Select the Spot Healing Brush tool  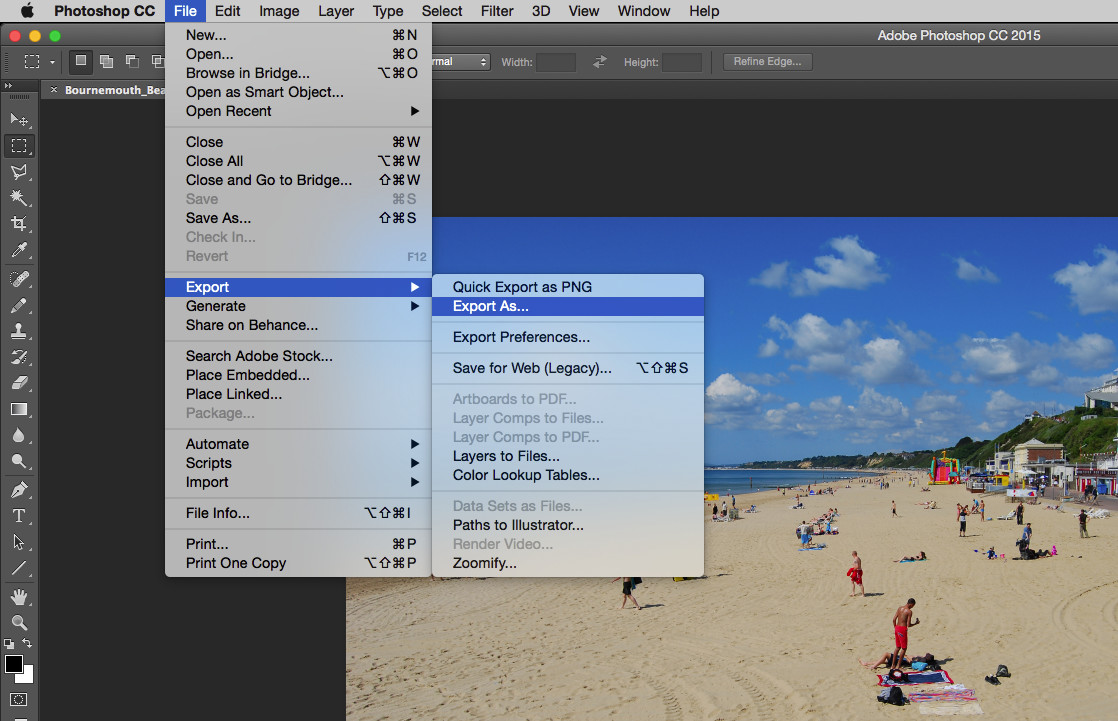click(19, 279)
